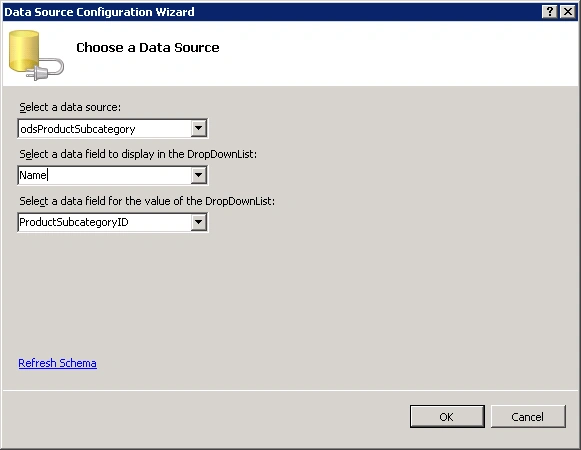Click the ProductSubcategoryID value field box
Viewport: 581px width, 450px height.
[104, 222]
